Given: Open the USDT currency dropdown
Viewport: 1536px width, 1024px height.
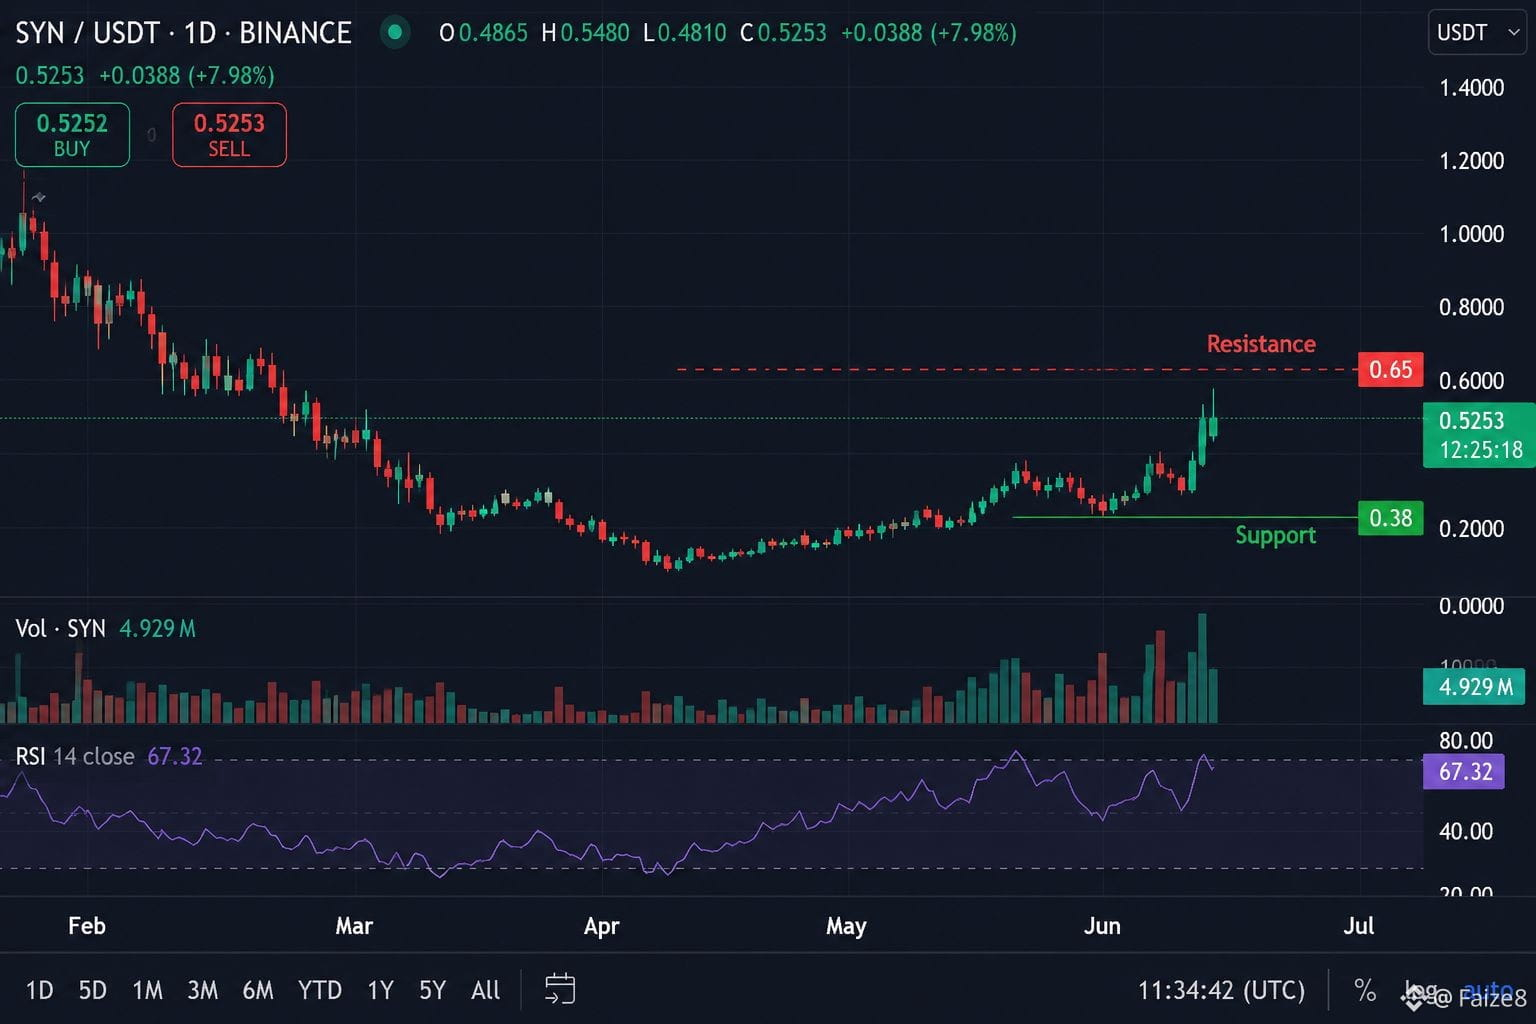Looking at the screenshot, I should [x=1478, y=33].
